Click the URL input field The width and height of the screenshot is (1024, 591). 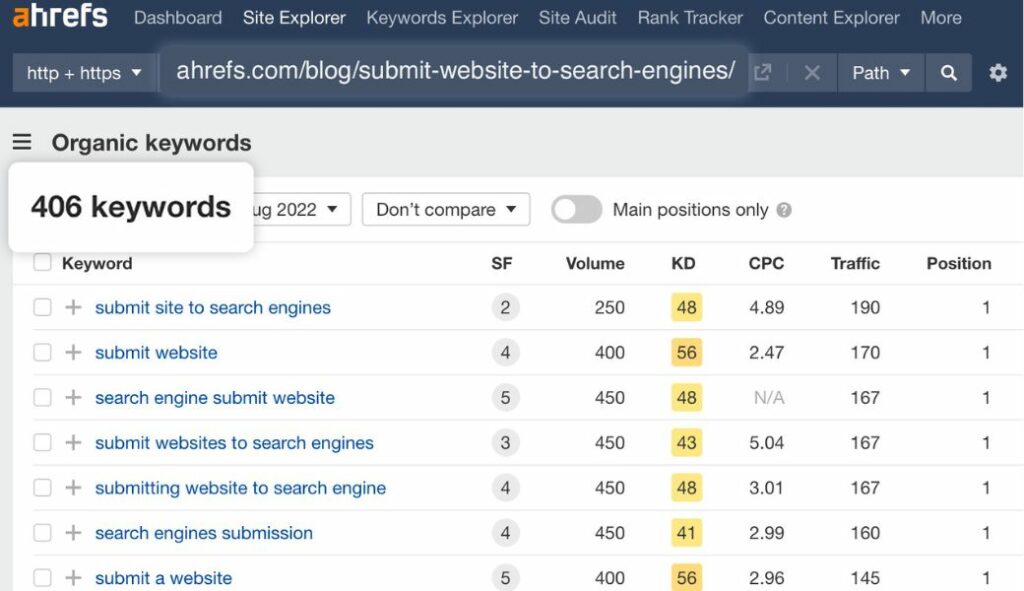coord(455,71)
